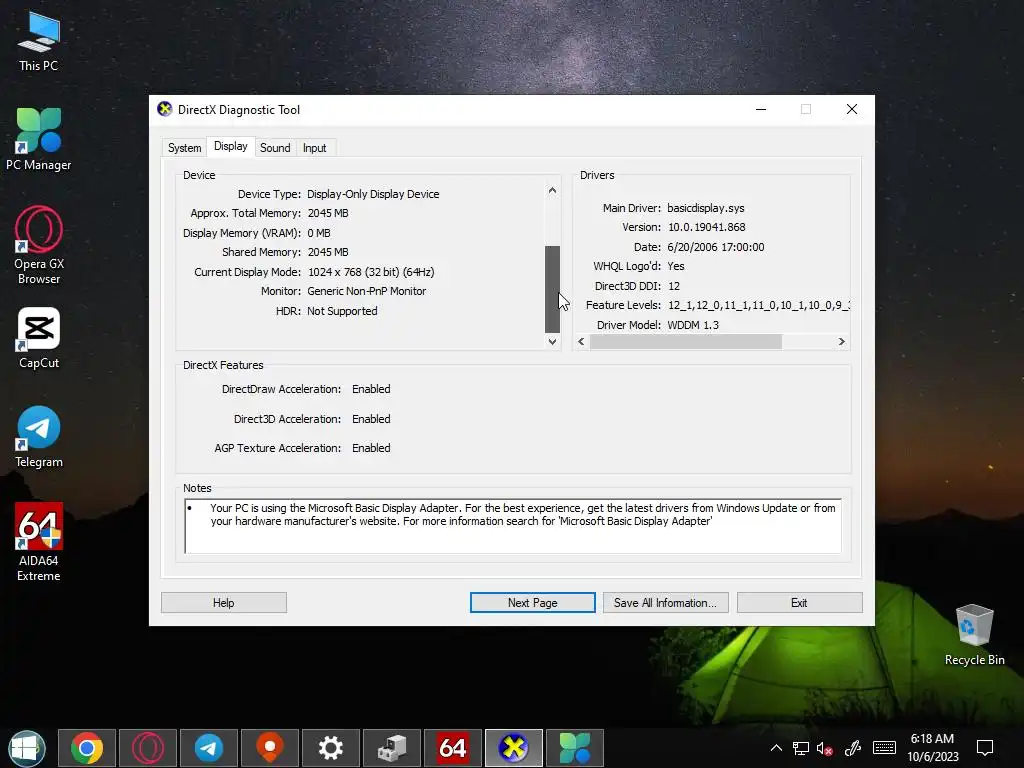Open Settings gear in taskbar
Image resolution: width=1024 pixels, height=768 pixels.
[330, 748]
